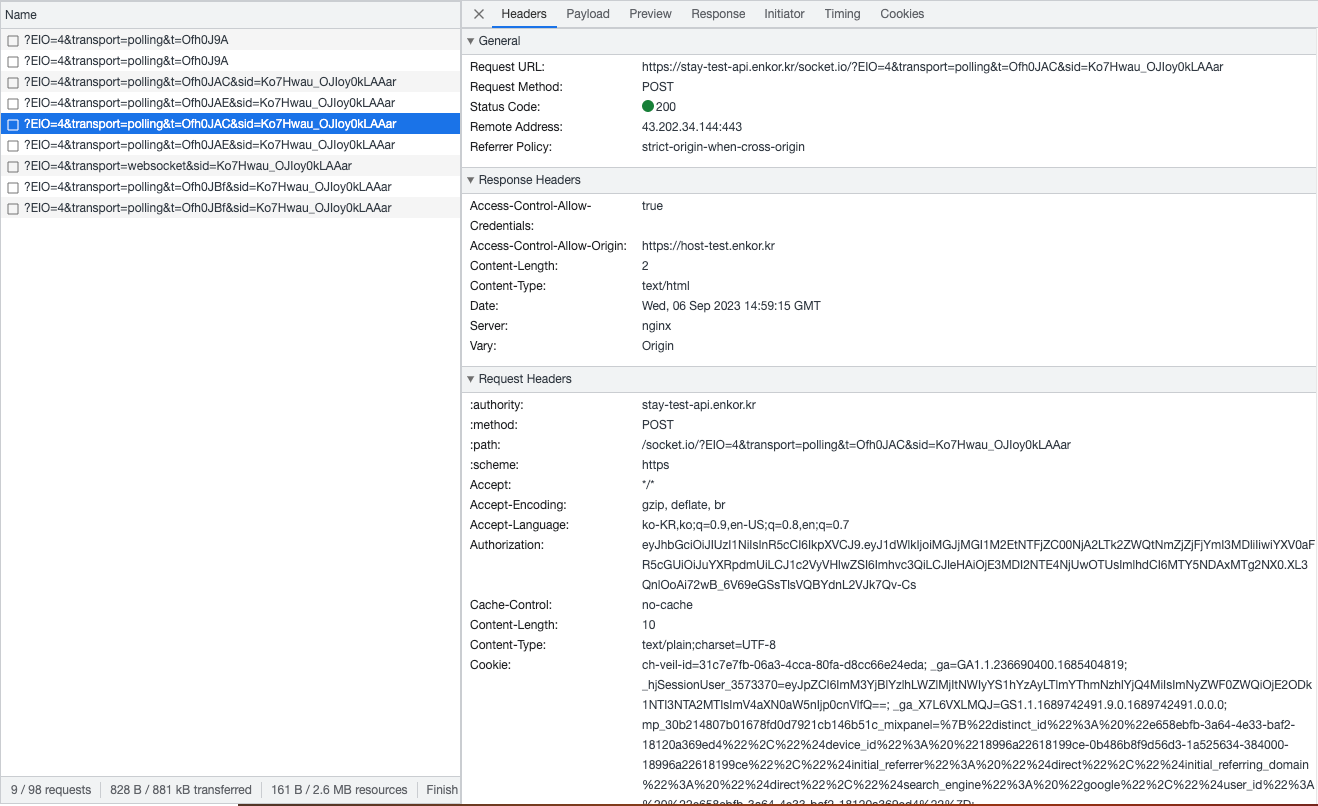
Task: Click the request Content-Length value 10
Action: (x=648, y=625)
